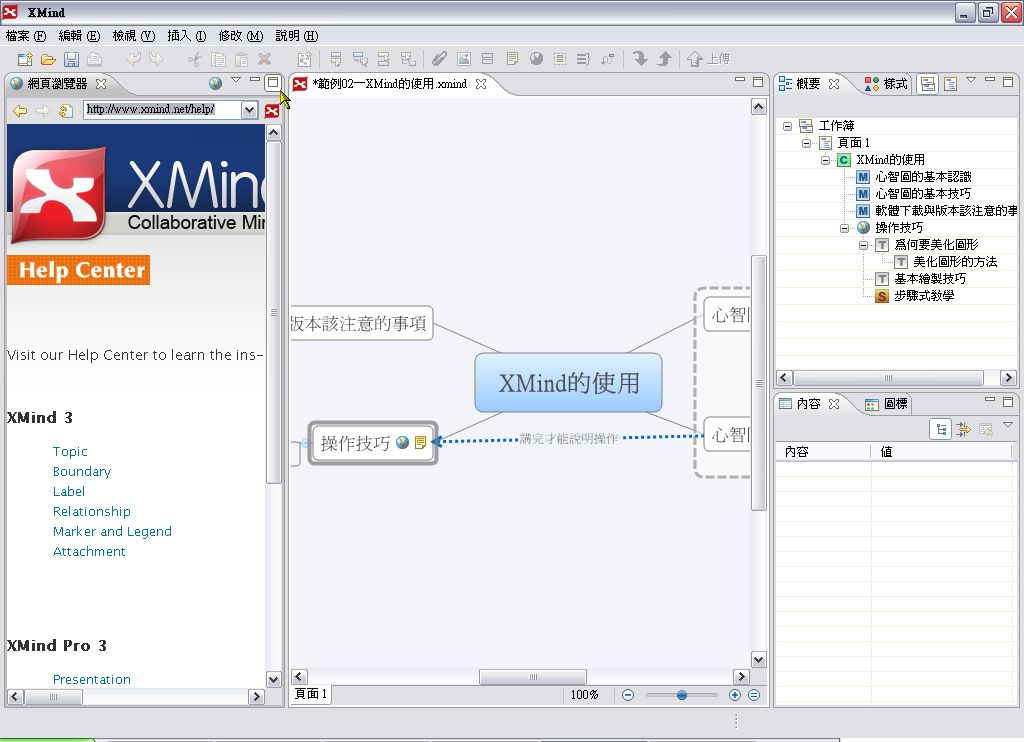
Task: Open the 檔案 (F) menu
Action: (x=25, y=36)
